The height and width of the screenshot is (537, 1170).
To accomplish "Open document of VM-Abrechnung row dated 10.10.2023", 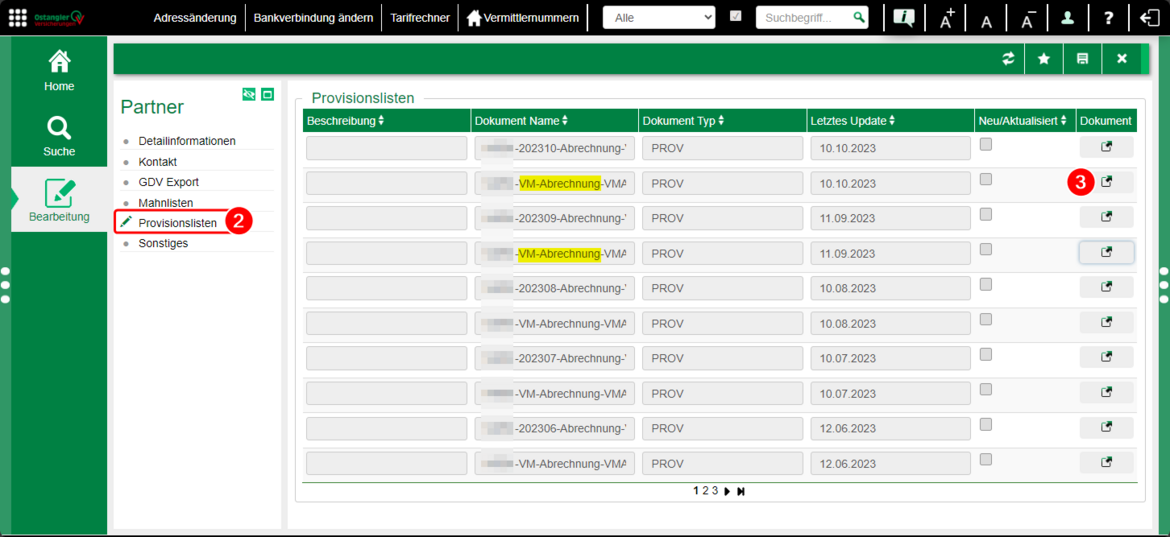I will point(1107,182).
